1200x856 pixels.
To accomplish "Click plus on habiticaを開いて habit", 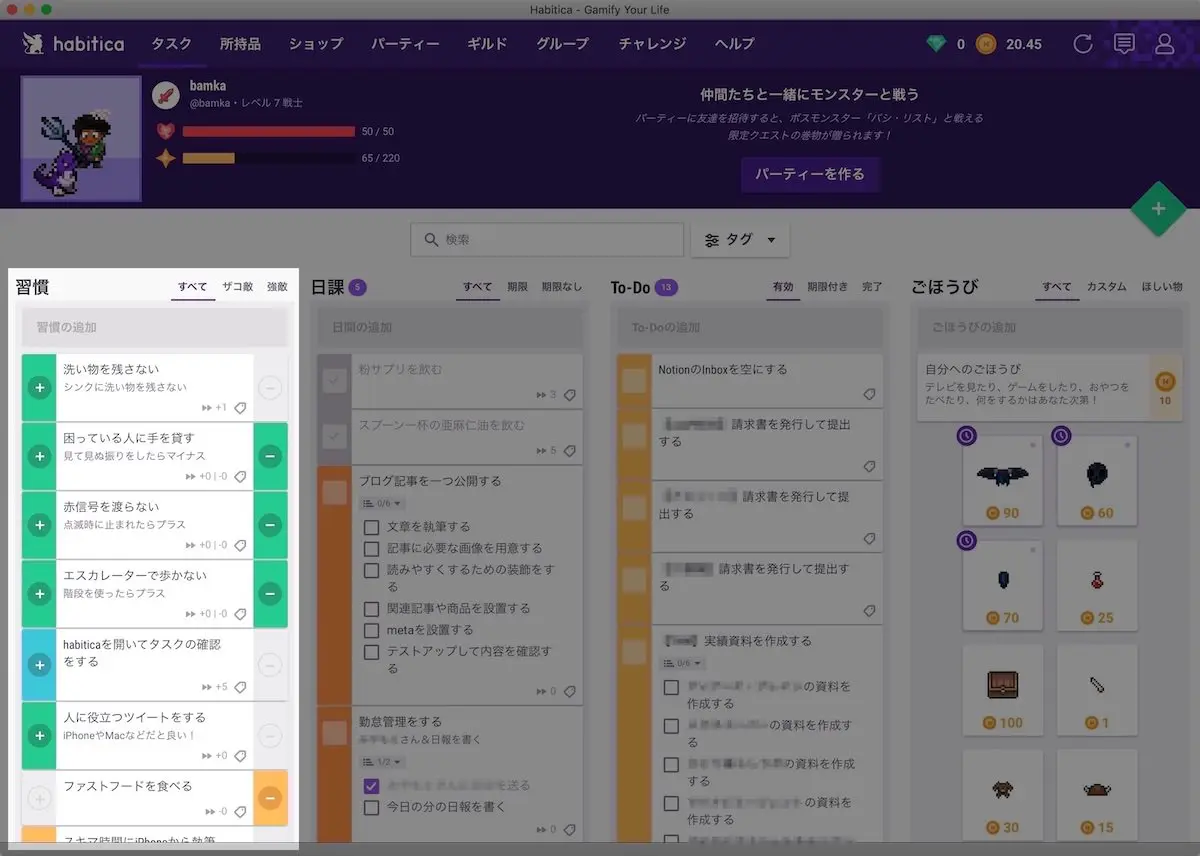I will click(x=39, y=665).
